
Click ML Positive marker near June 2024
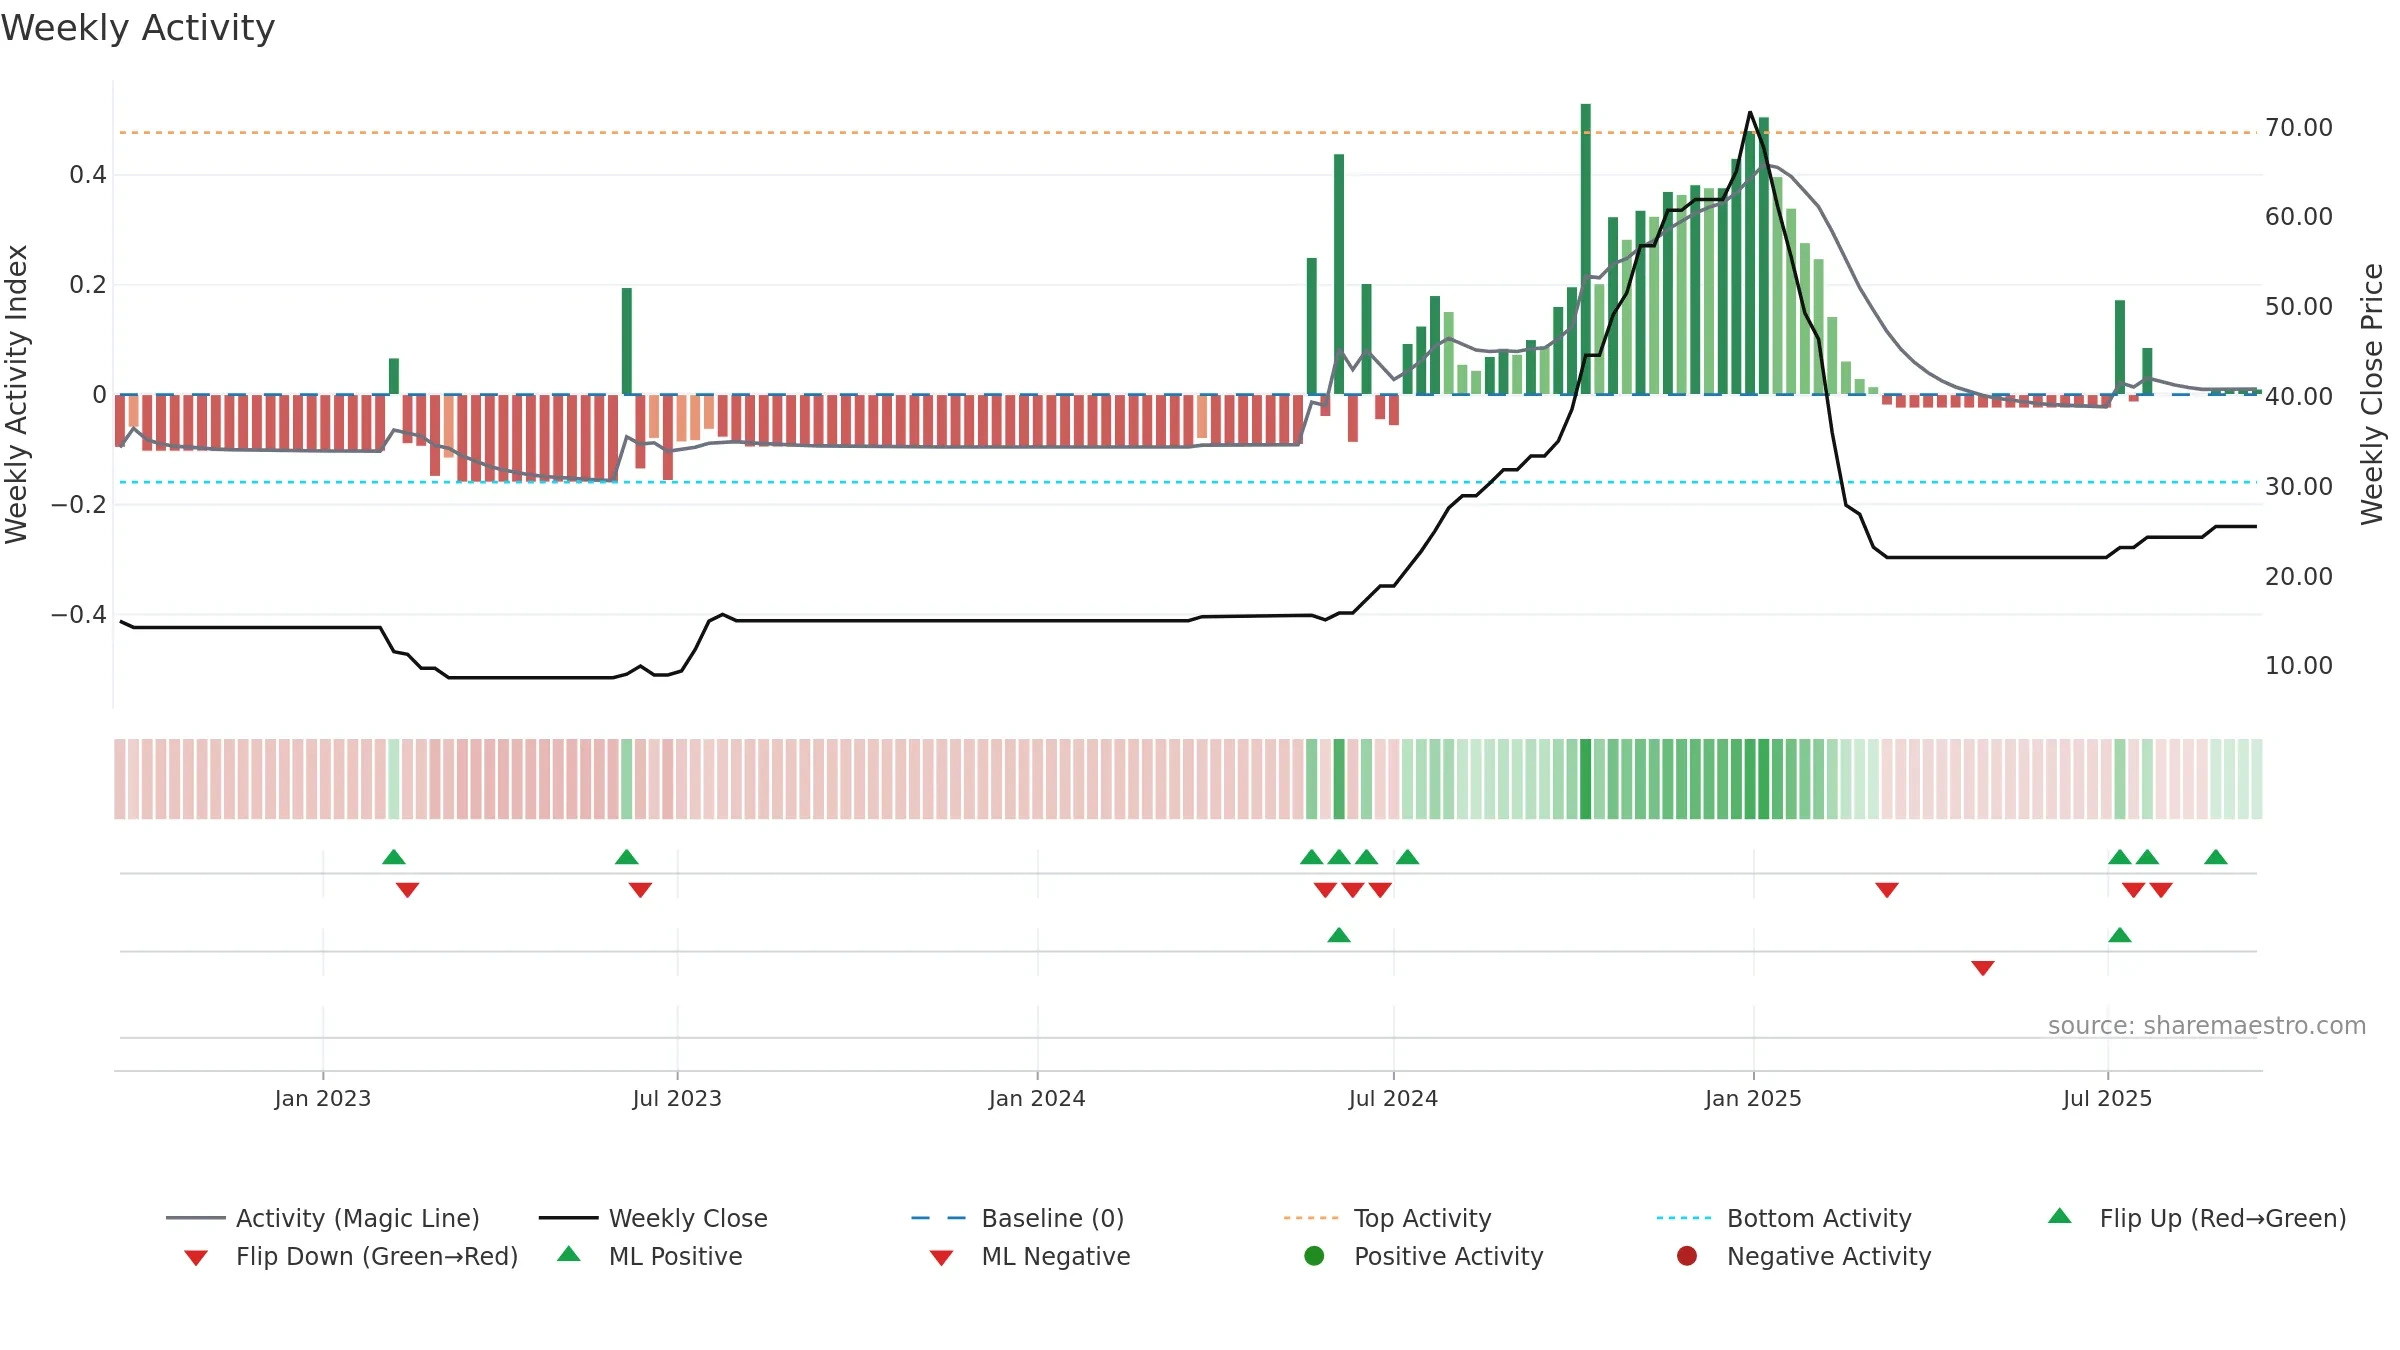tap(1339, 935)
